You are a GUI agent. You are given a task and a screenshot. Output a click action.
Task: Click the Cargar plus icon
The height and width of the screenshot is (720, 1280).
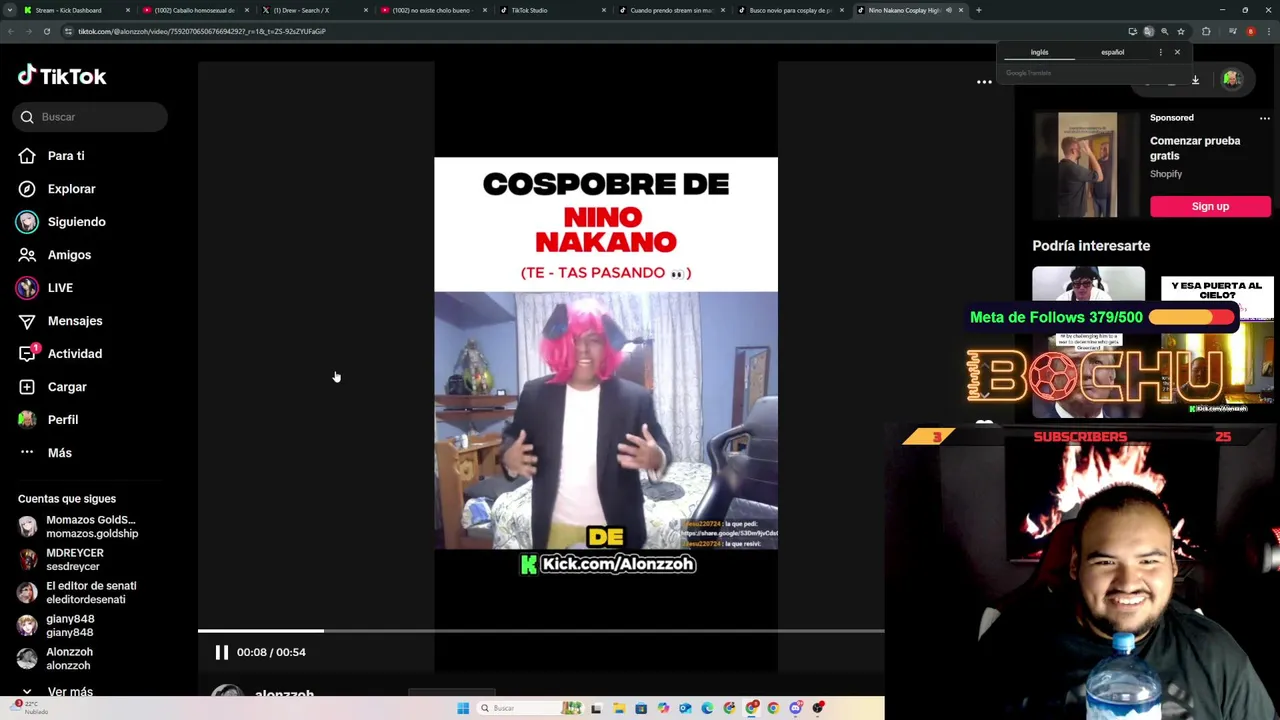(x=27, y=387)
